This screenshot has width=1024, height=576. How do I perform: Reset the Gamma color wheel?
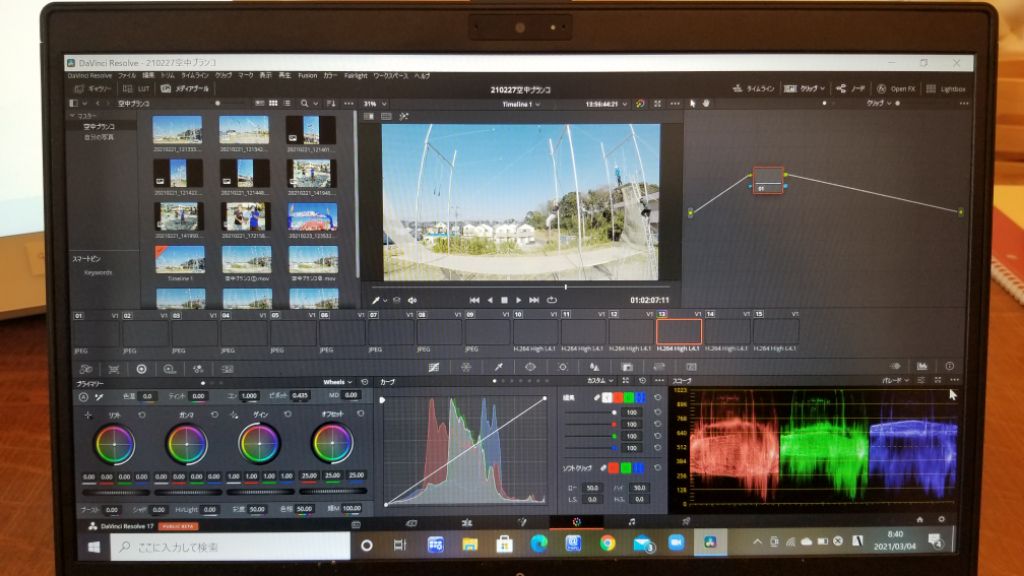point(217,413)
